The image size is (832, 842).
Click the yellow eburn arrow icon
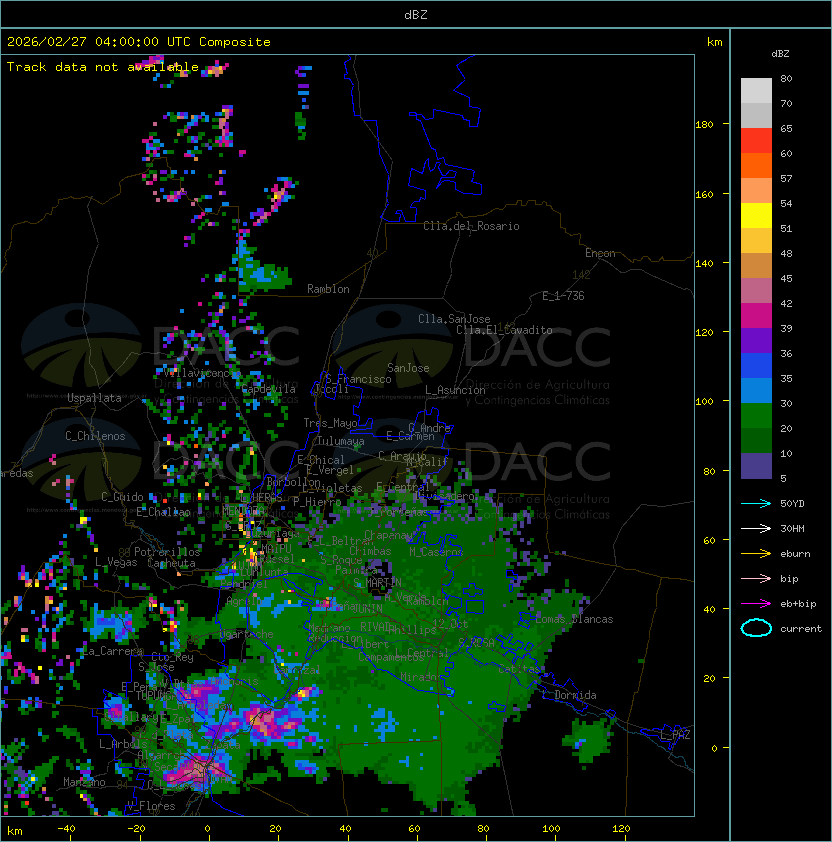[756, 554]
